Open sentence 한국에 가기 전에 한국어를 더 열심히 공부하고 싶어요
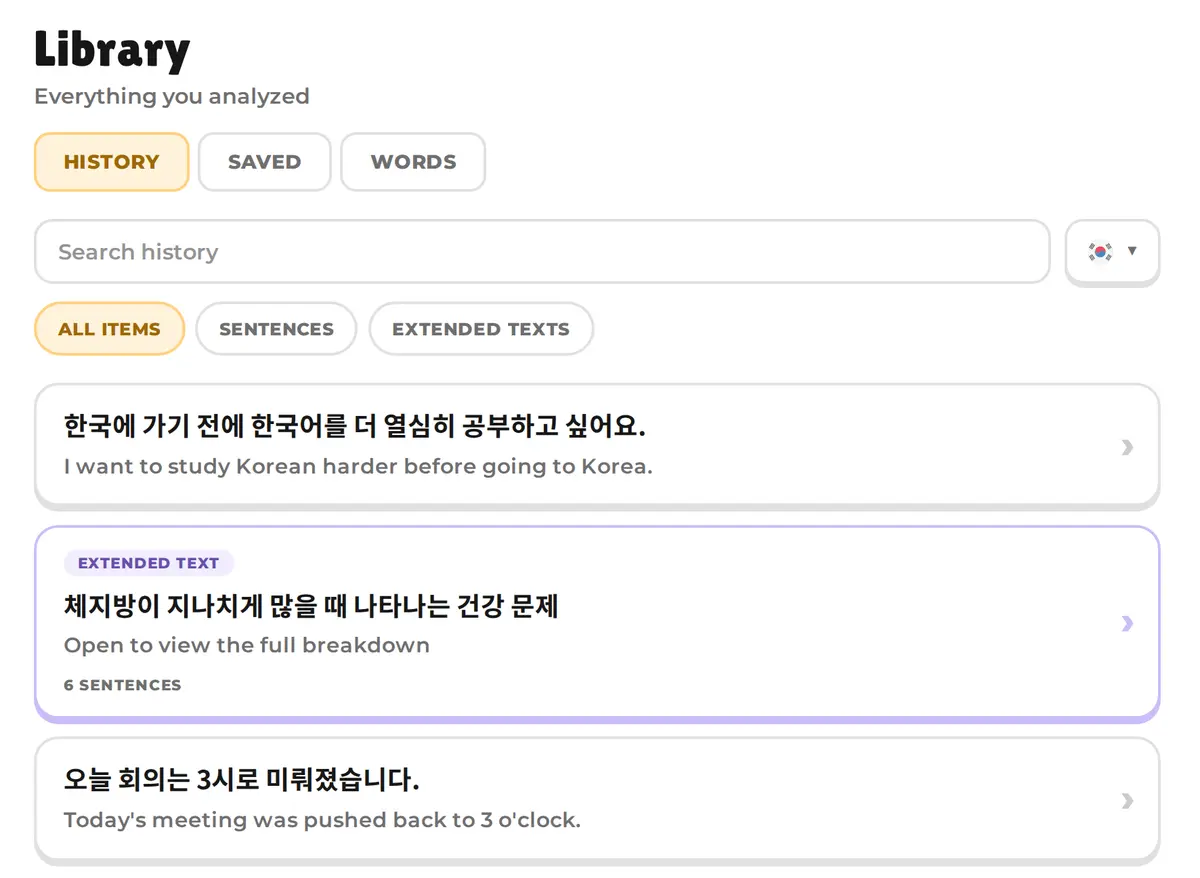This screenshot has height=878, width=1200. pyautogui.click(x=355, y=427)
